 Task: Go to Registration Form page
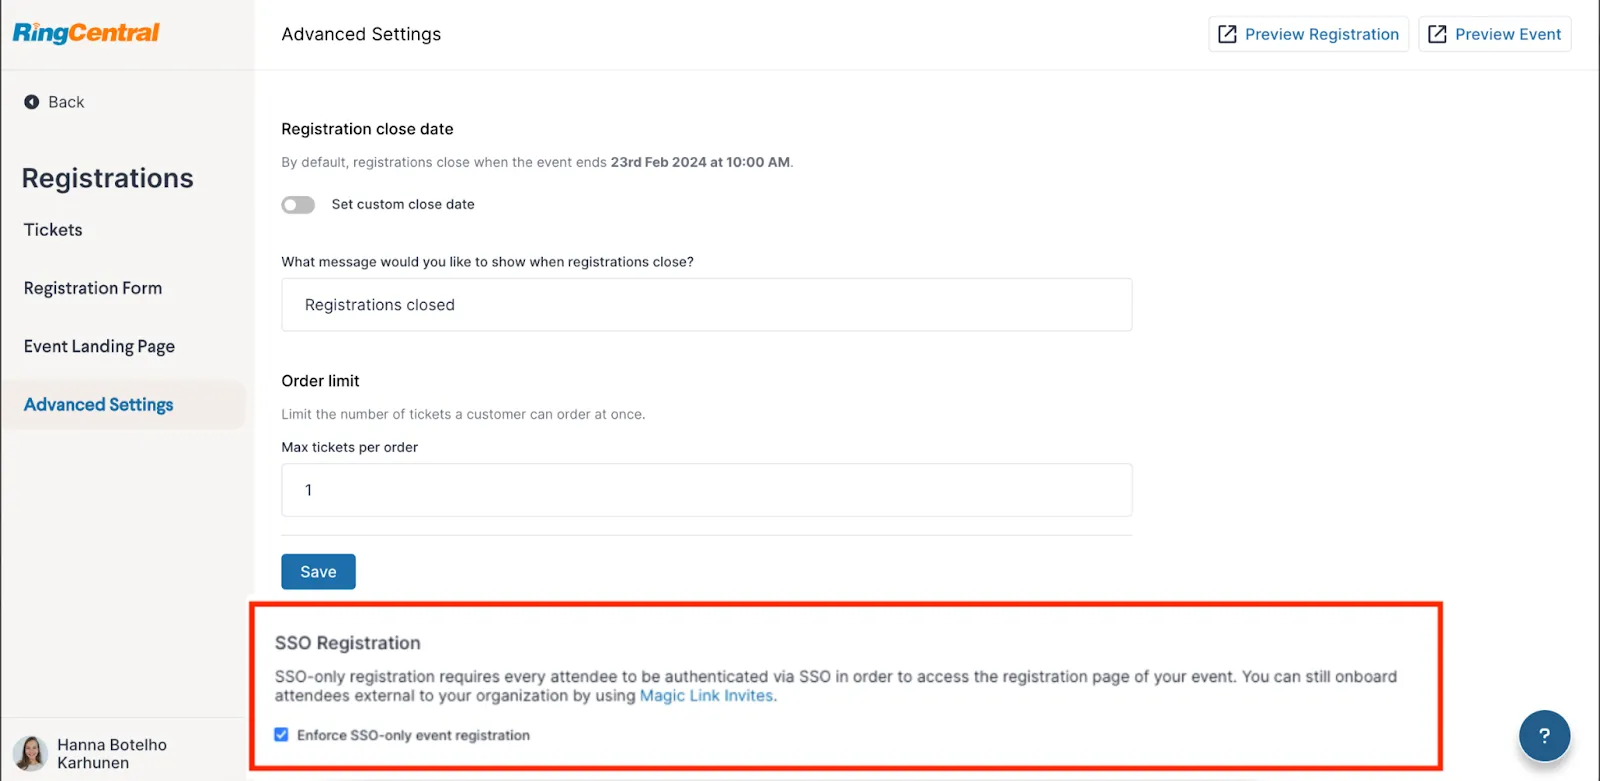(x=93, y=288)
